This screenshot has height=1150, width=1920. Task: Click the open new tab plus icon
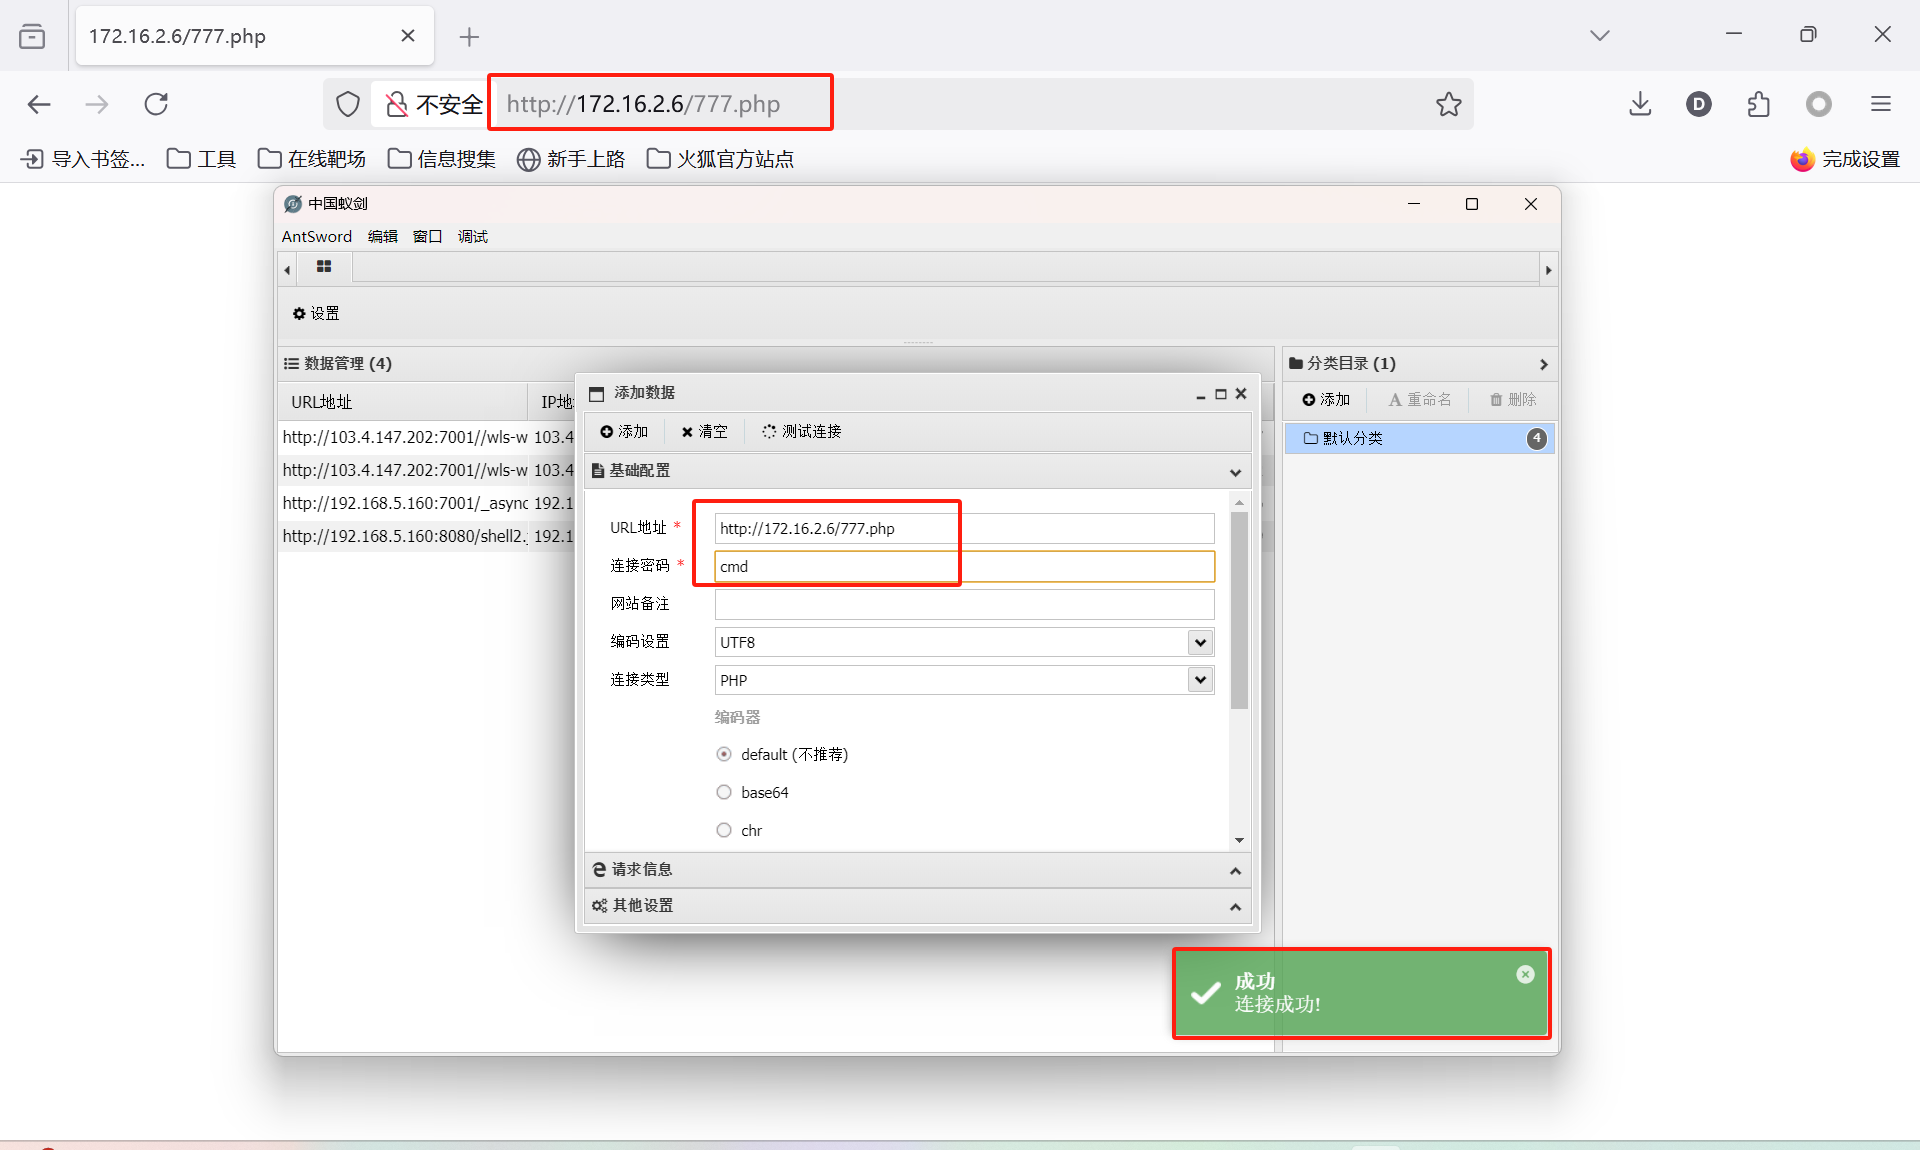click(x=469, y=37)
